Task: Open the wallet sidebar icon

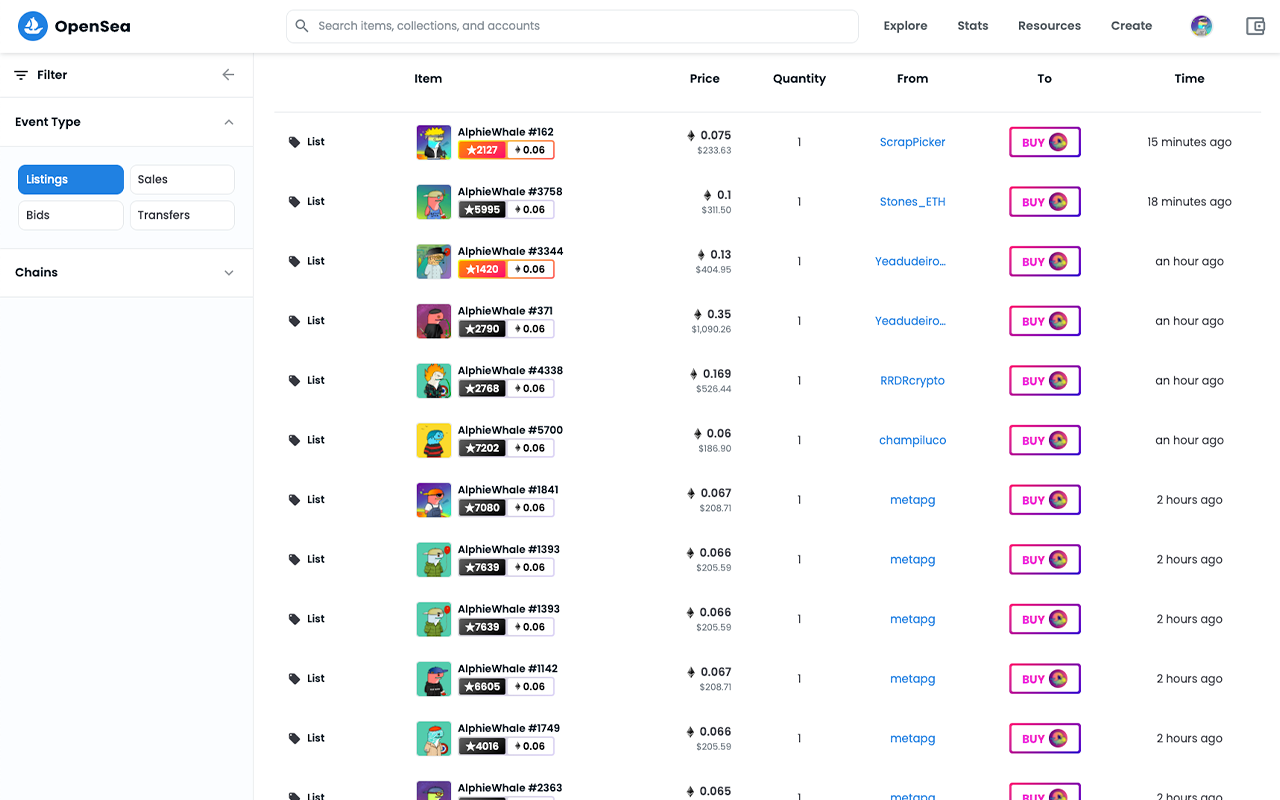Action: point(1255,26)
